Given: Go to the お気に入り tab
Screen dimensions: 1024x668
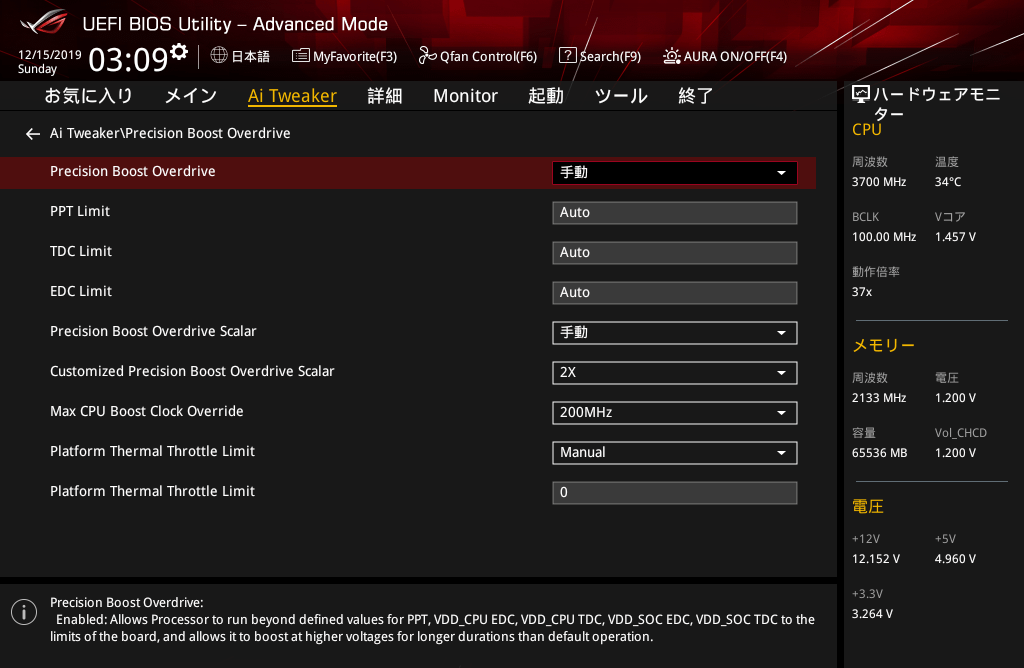Looking at the screenshot, I should (88, 96).
